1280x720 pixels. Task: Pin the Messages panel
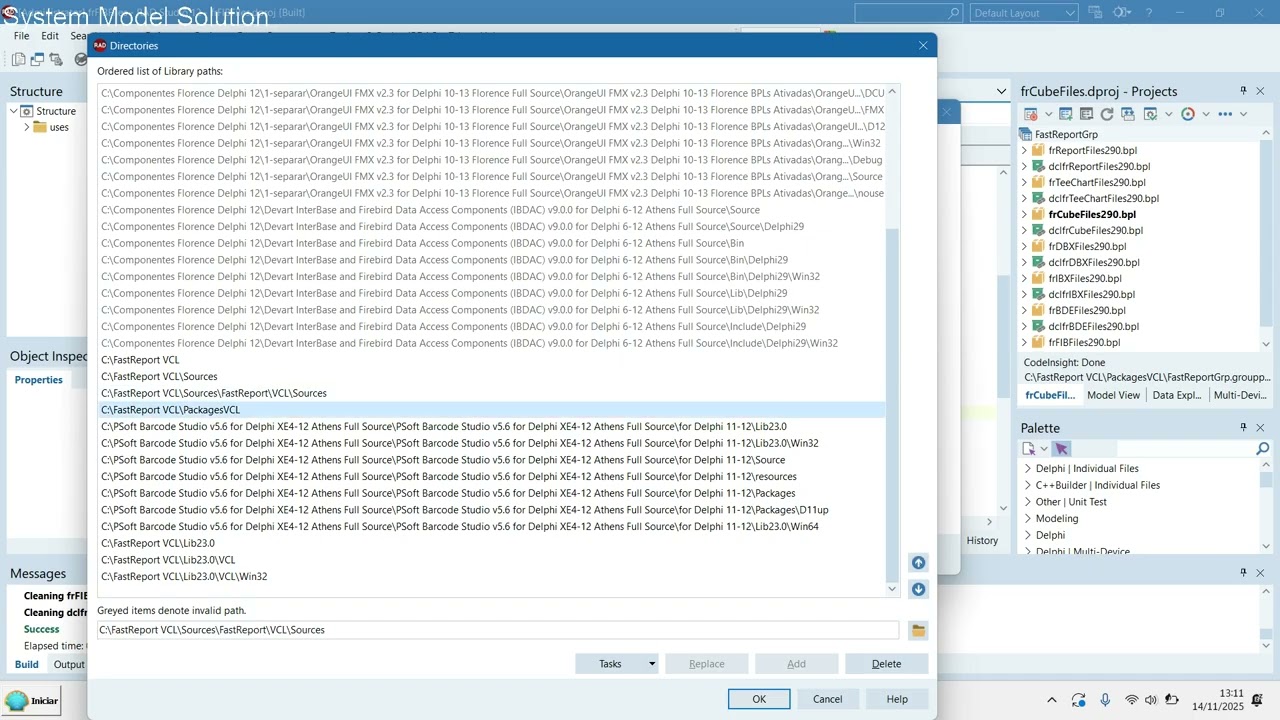[1244, 573]
